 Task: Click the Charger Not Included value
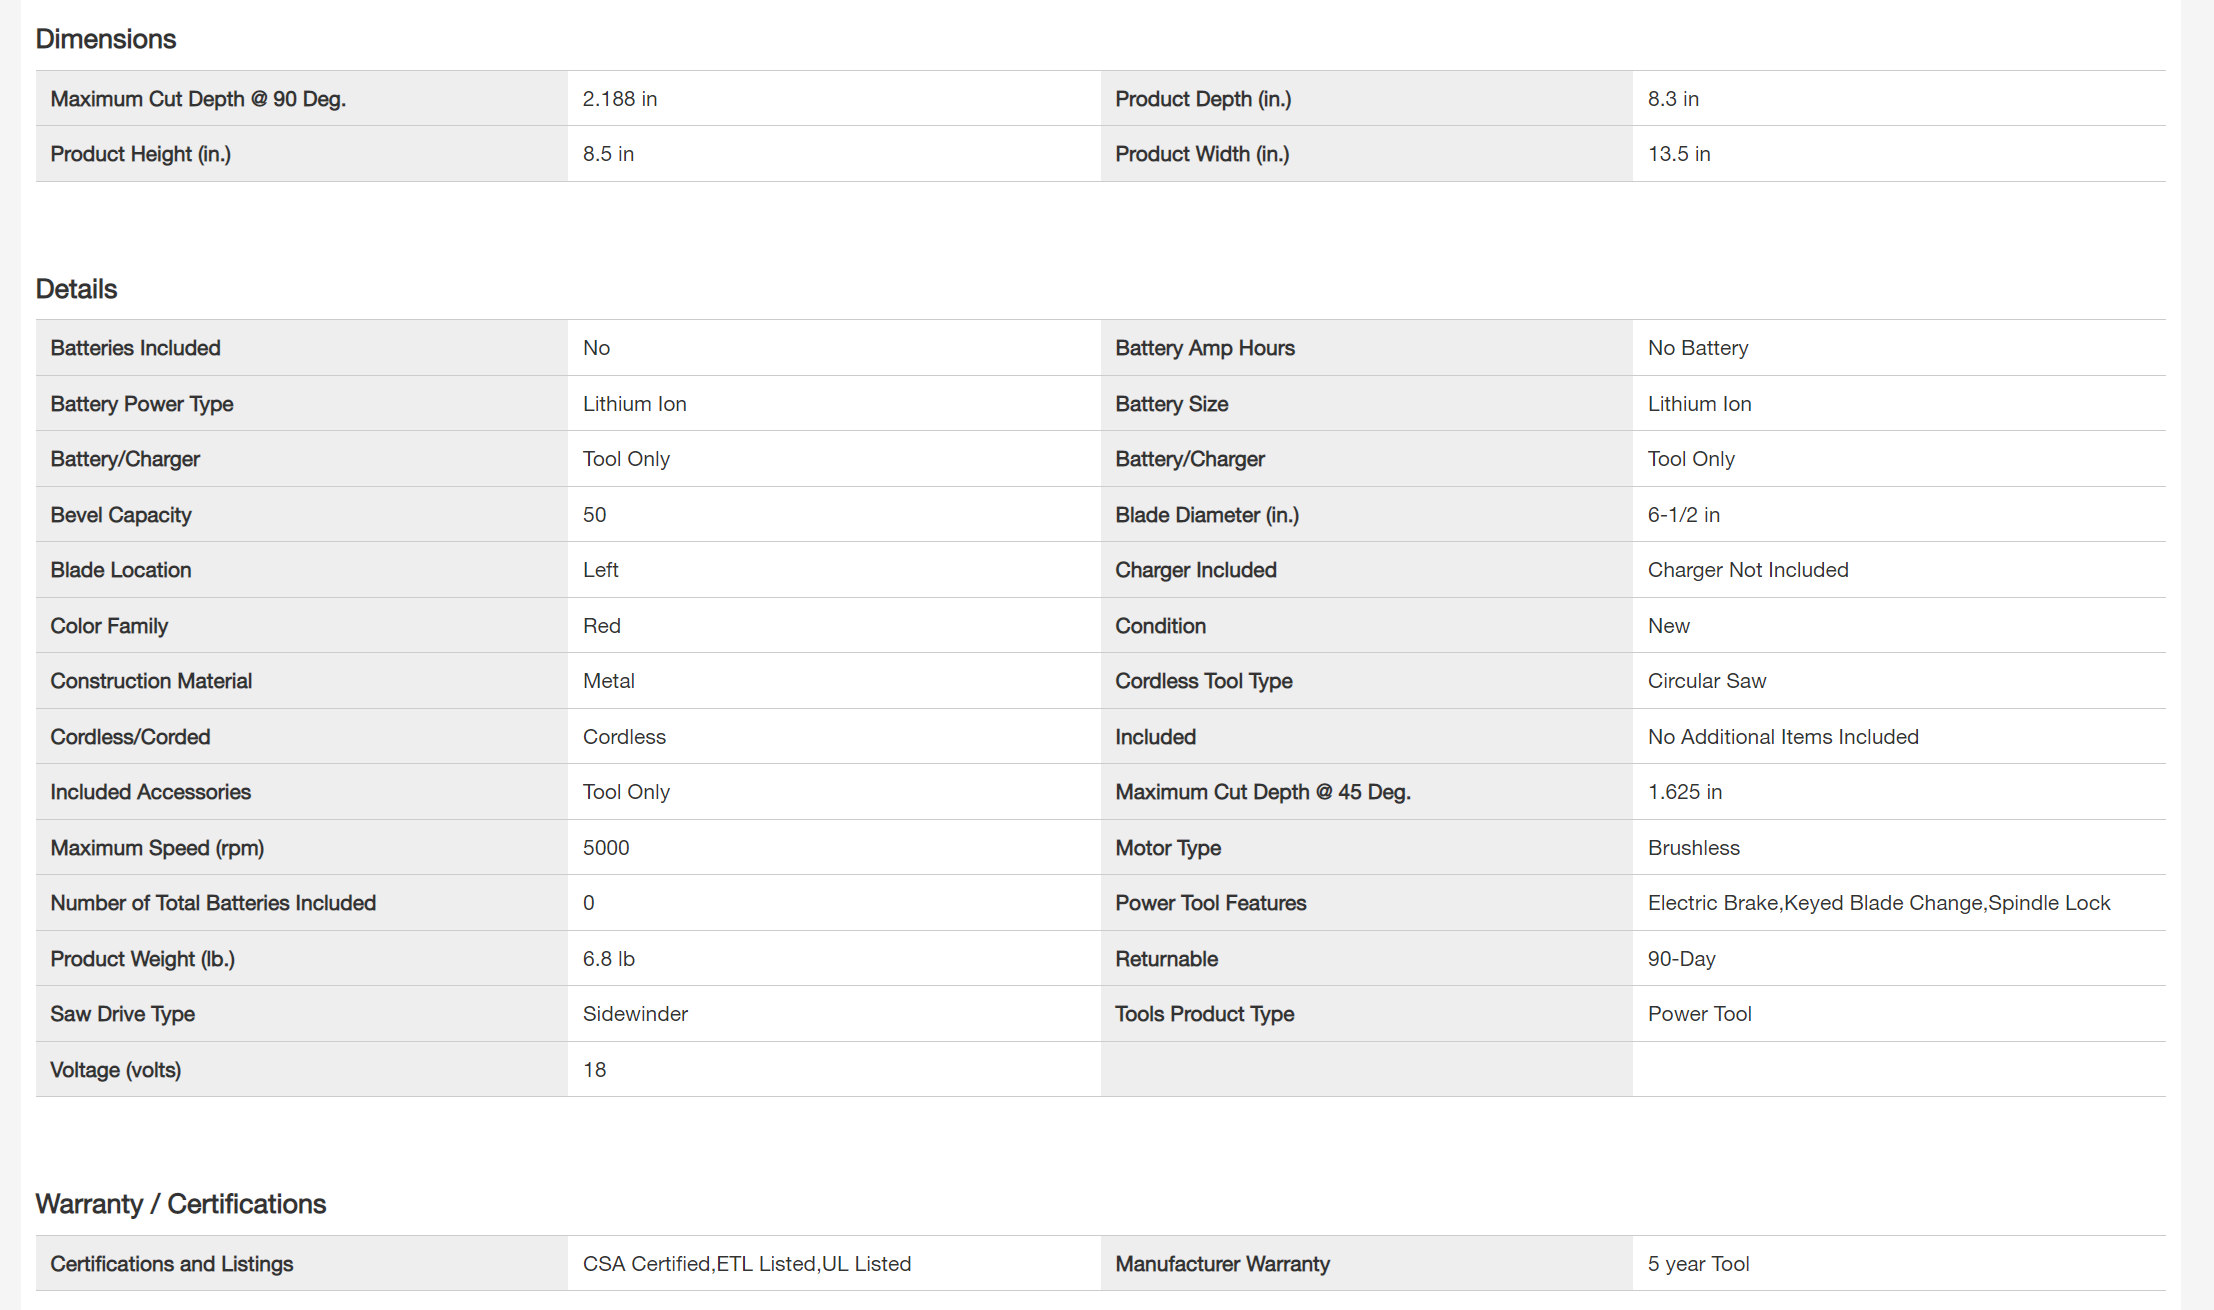1747,570
